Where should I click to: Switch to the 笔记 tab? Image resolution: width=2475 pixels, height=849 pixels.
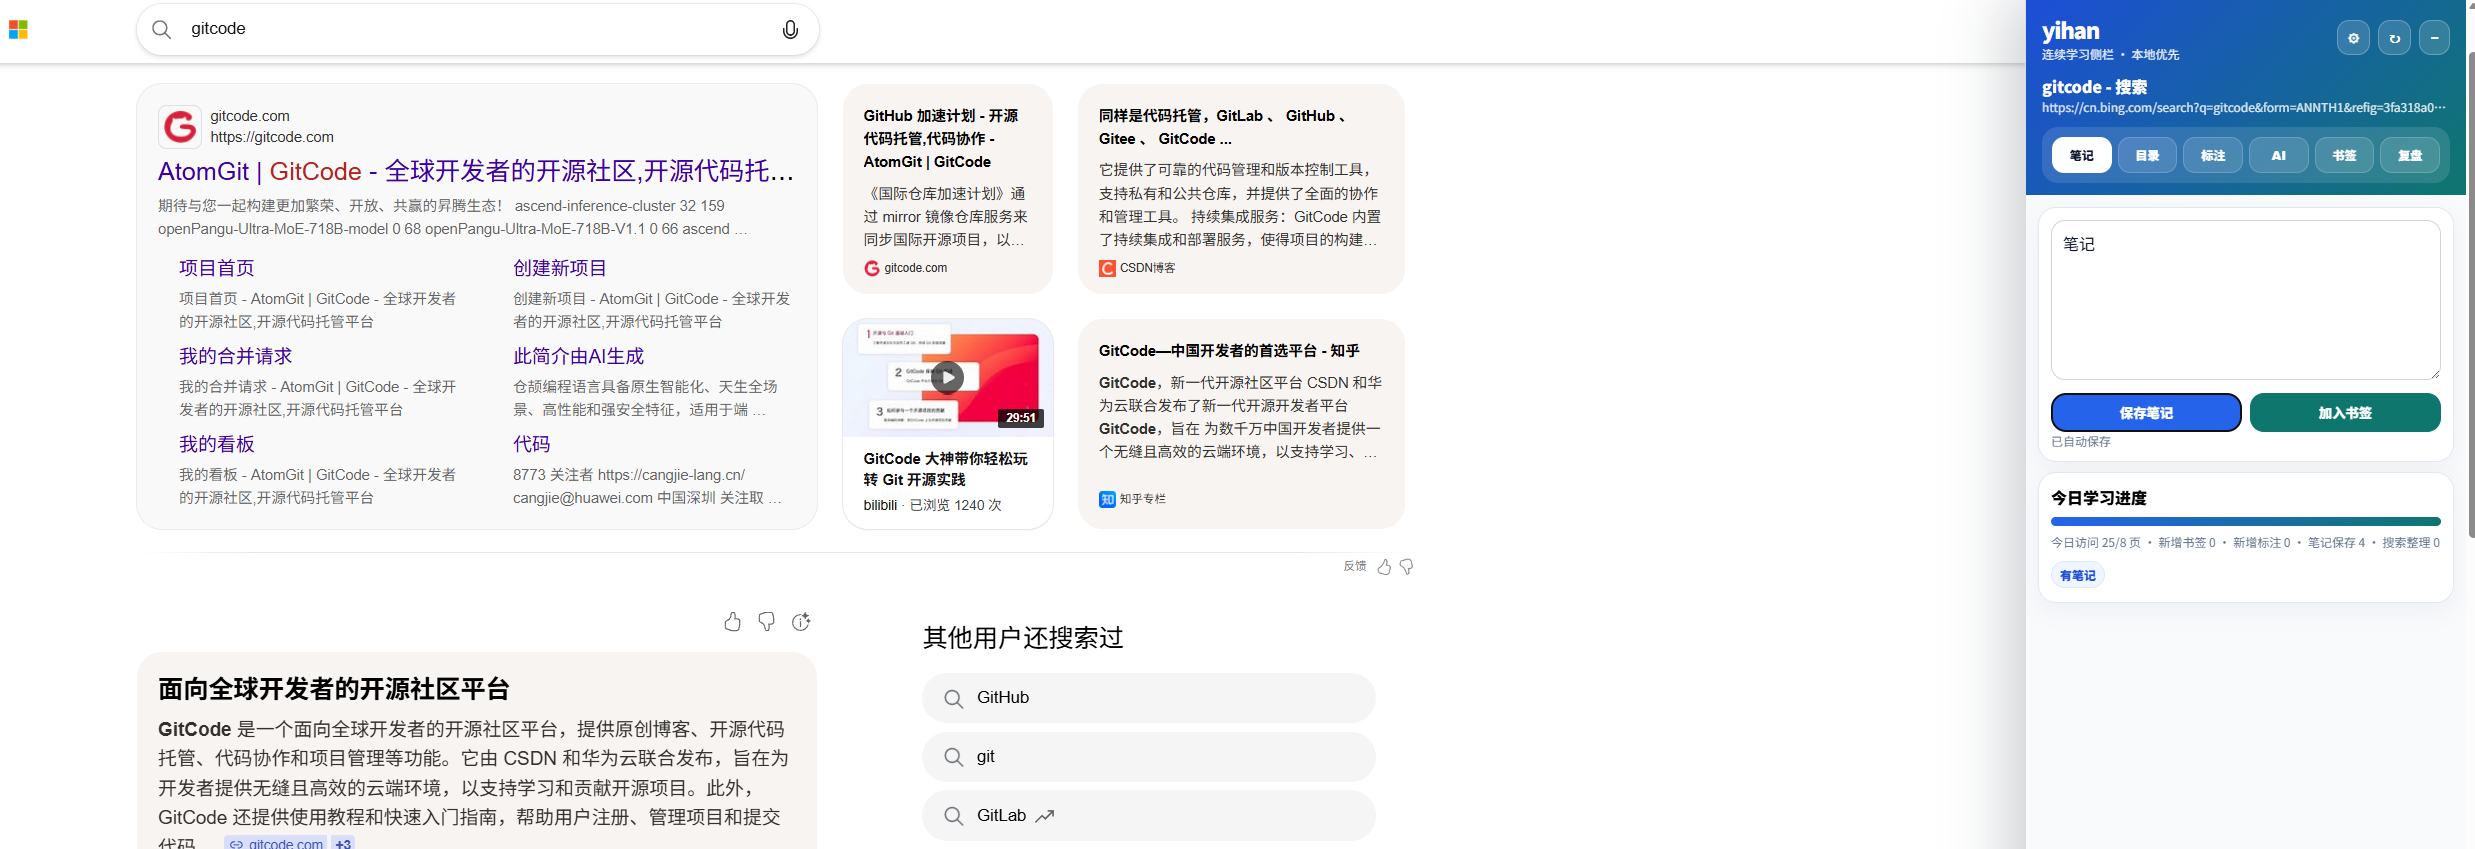2082,155
